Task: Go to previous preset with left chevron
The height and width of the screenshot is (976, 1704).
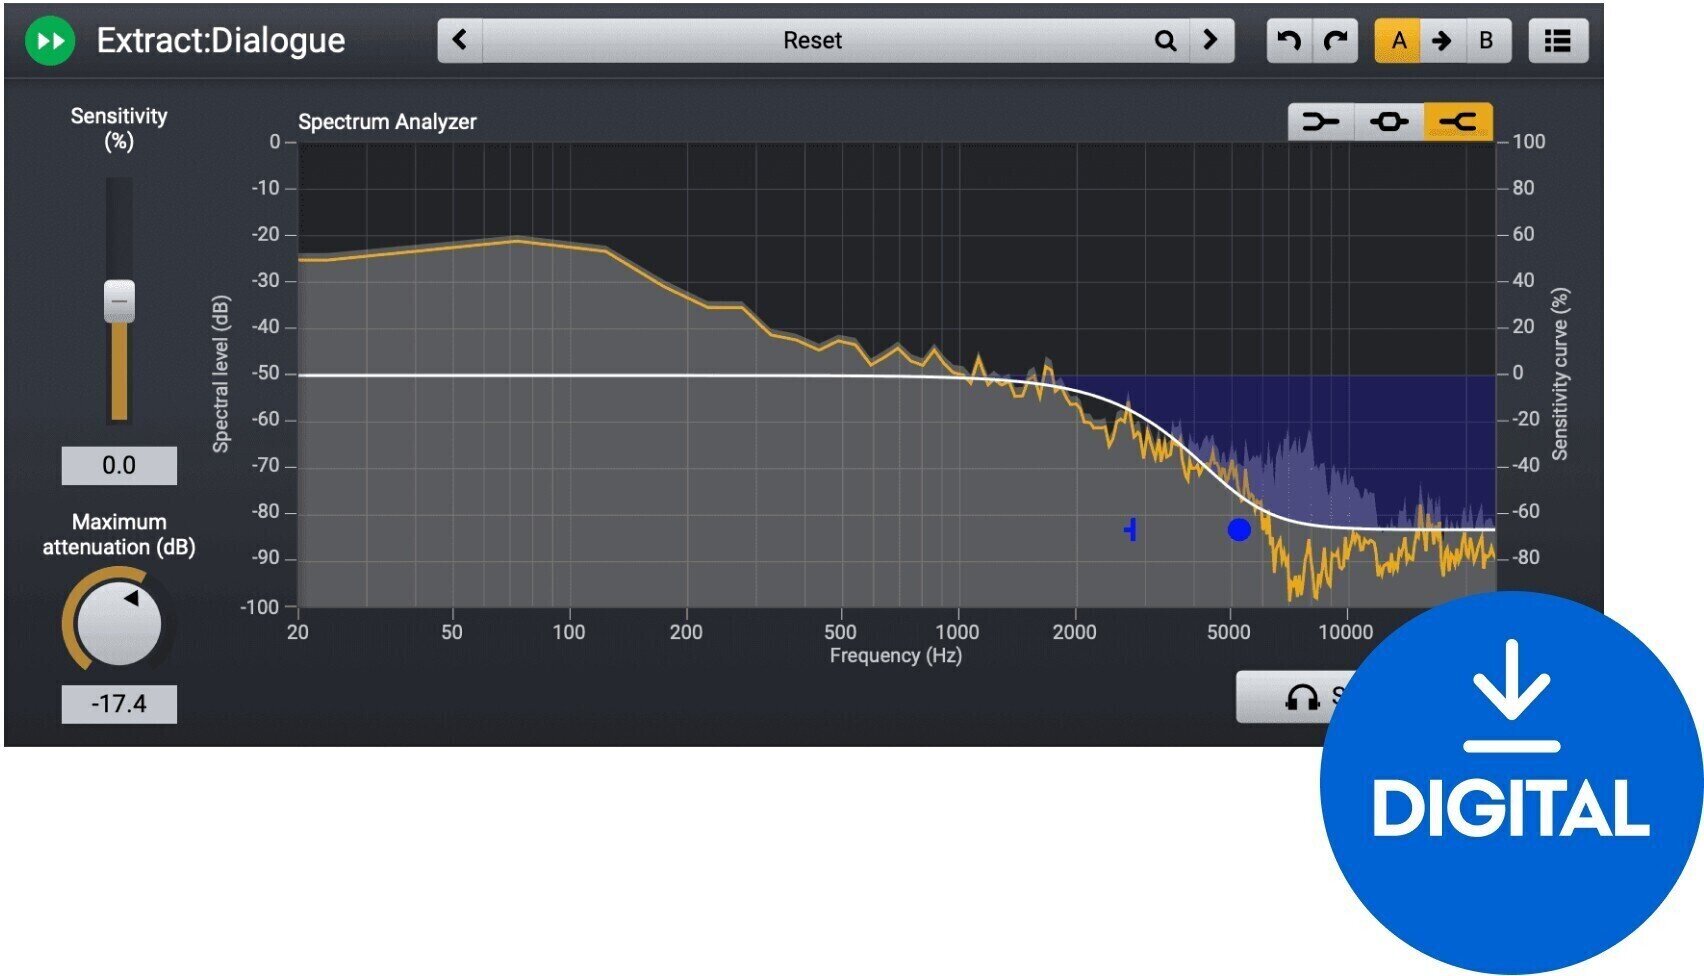Action: pos(459,41)
